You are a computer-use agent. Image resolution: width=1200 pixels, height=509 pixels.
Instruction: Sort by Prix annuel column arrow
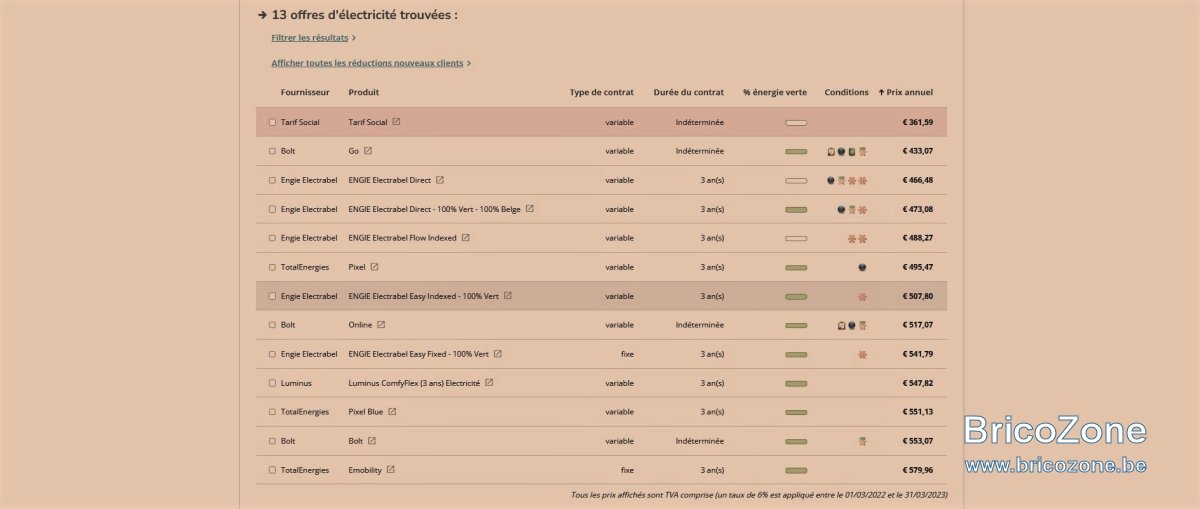[x=881, y=92]
